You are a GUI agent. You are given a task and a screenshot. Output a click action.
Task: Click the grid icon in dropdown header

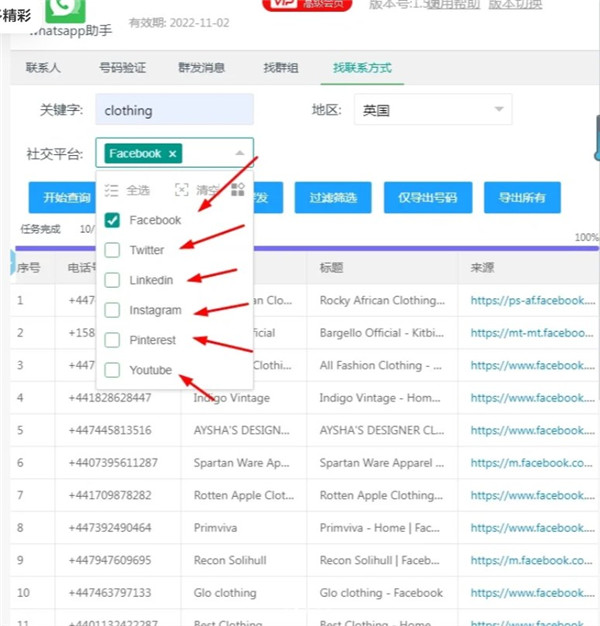(237, 189)
